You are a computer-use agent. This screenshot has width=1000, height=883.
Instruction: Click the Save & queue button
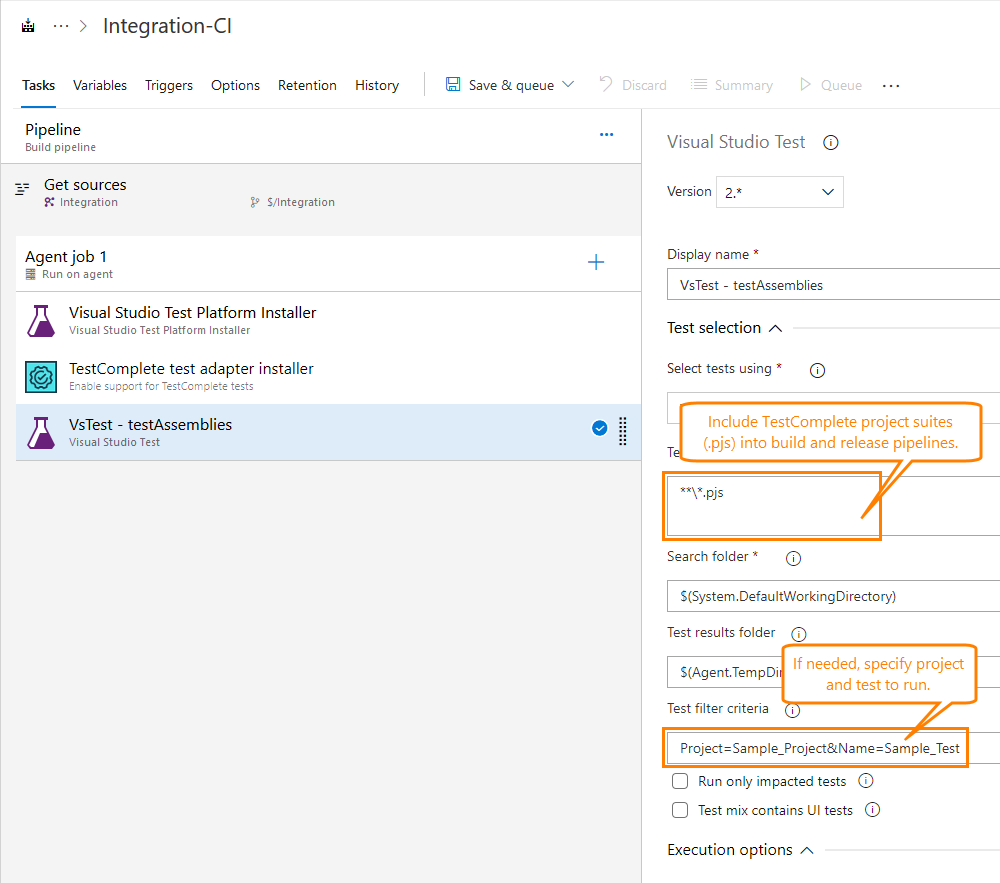(x=510, y=86)
